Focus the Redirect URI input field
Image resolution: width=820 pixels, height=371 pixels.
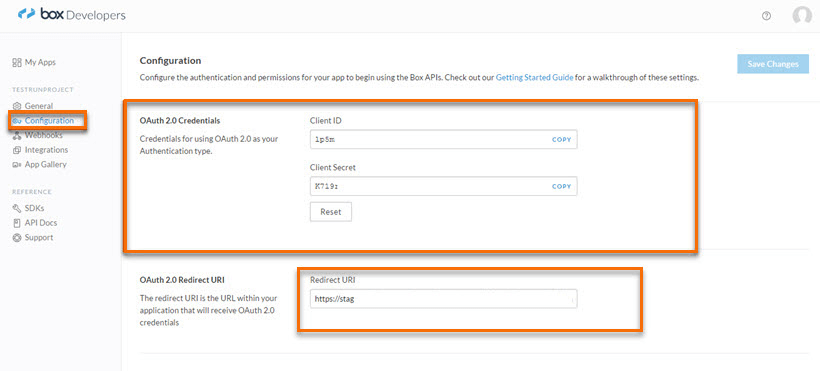point(443,299)
